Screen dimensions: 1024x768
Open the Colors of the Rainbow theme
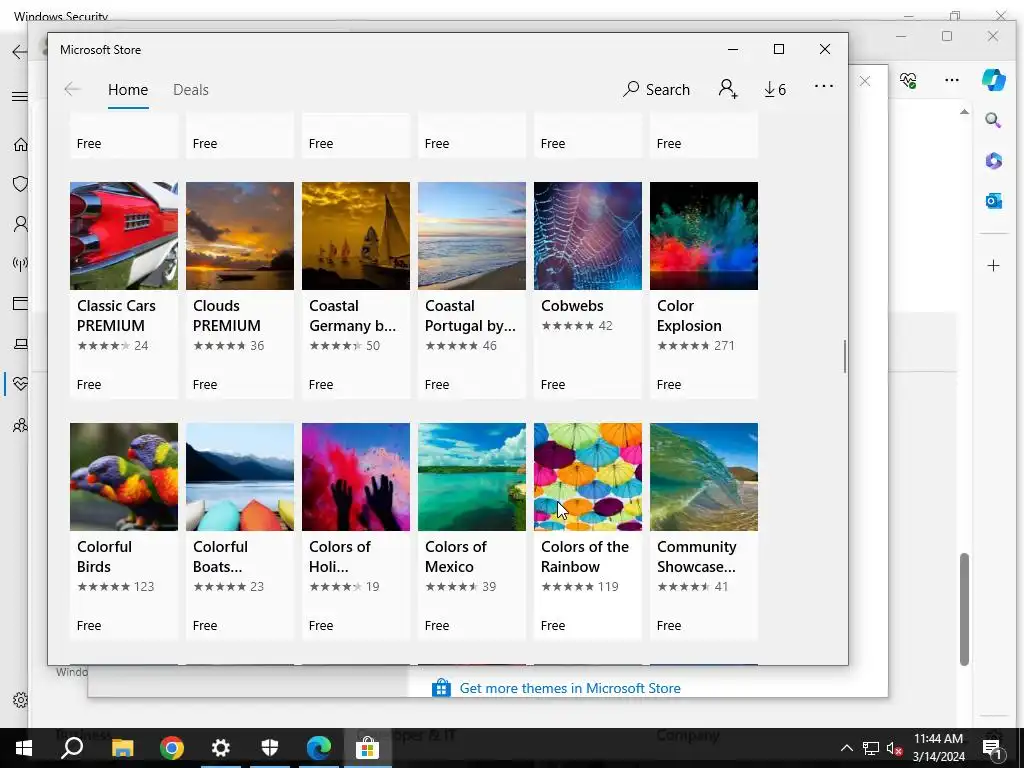(588, 531)
